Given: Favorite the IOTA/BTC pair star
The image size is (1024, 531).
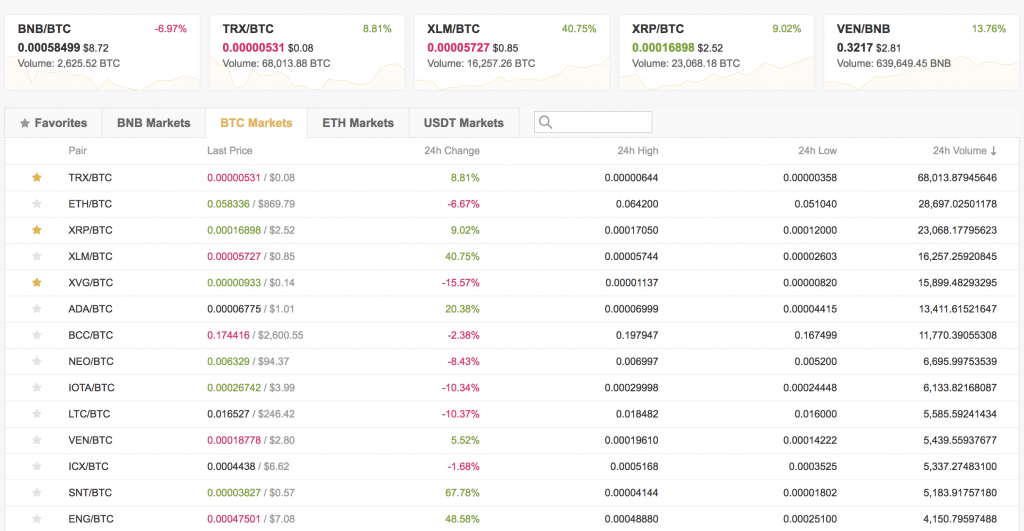Looking at the screenshot, I should 37,387.
